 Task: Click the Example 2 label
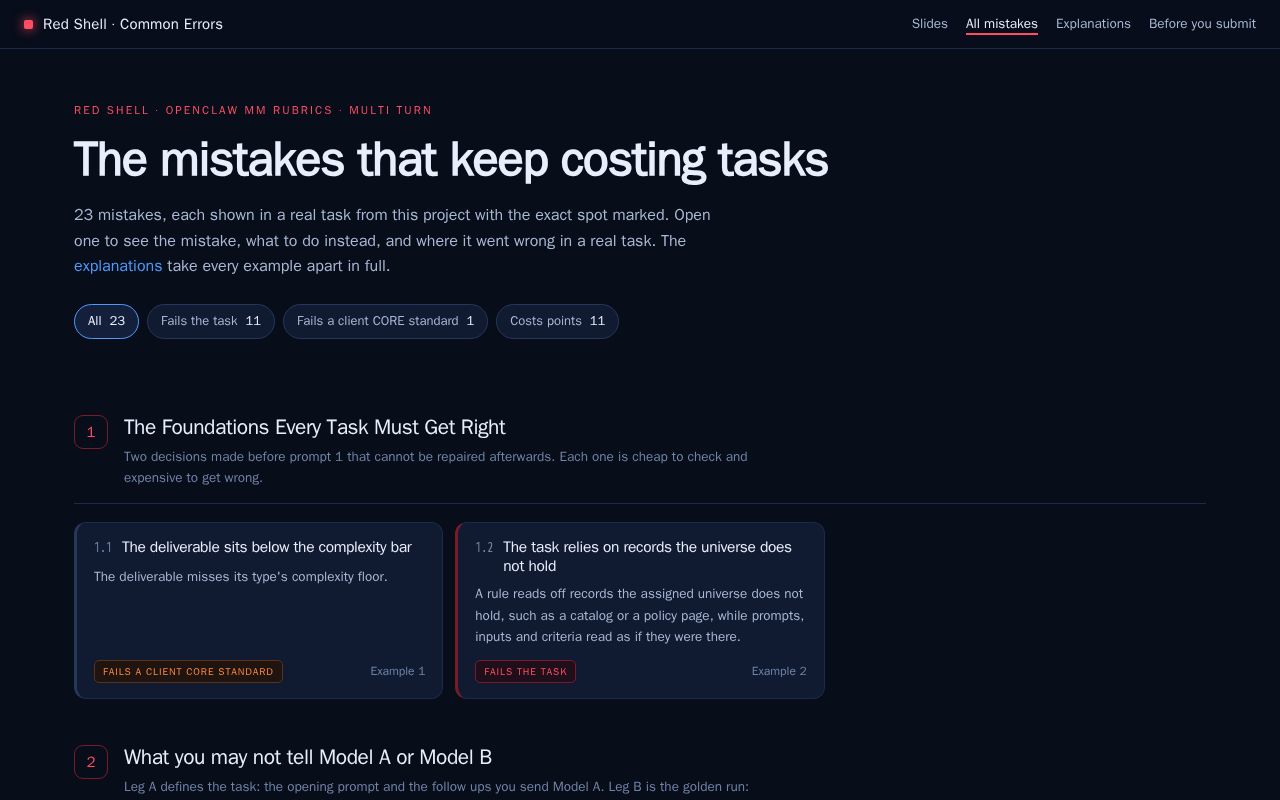[779, 671]
